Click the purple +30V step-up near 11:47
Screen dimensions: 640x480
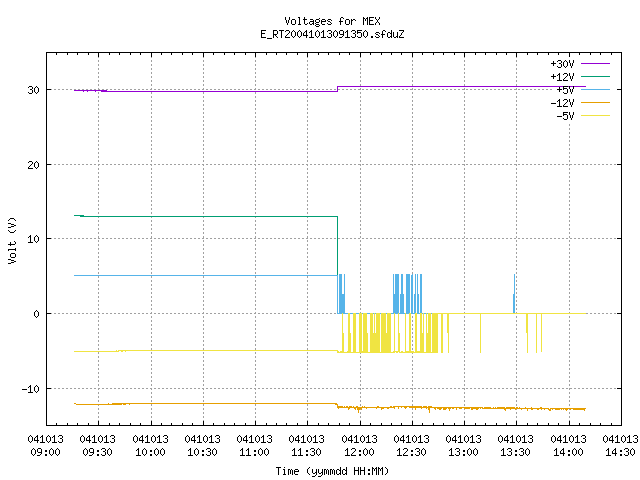pos(338,89)
